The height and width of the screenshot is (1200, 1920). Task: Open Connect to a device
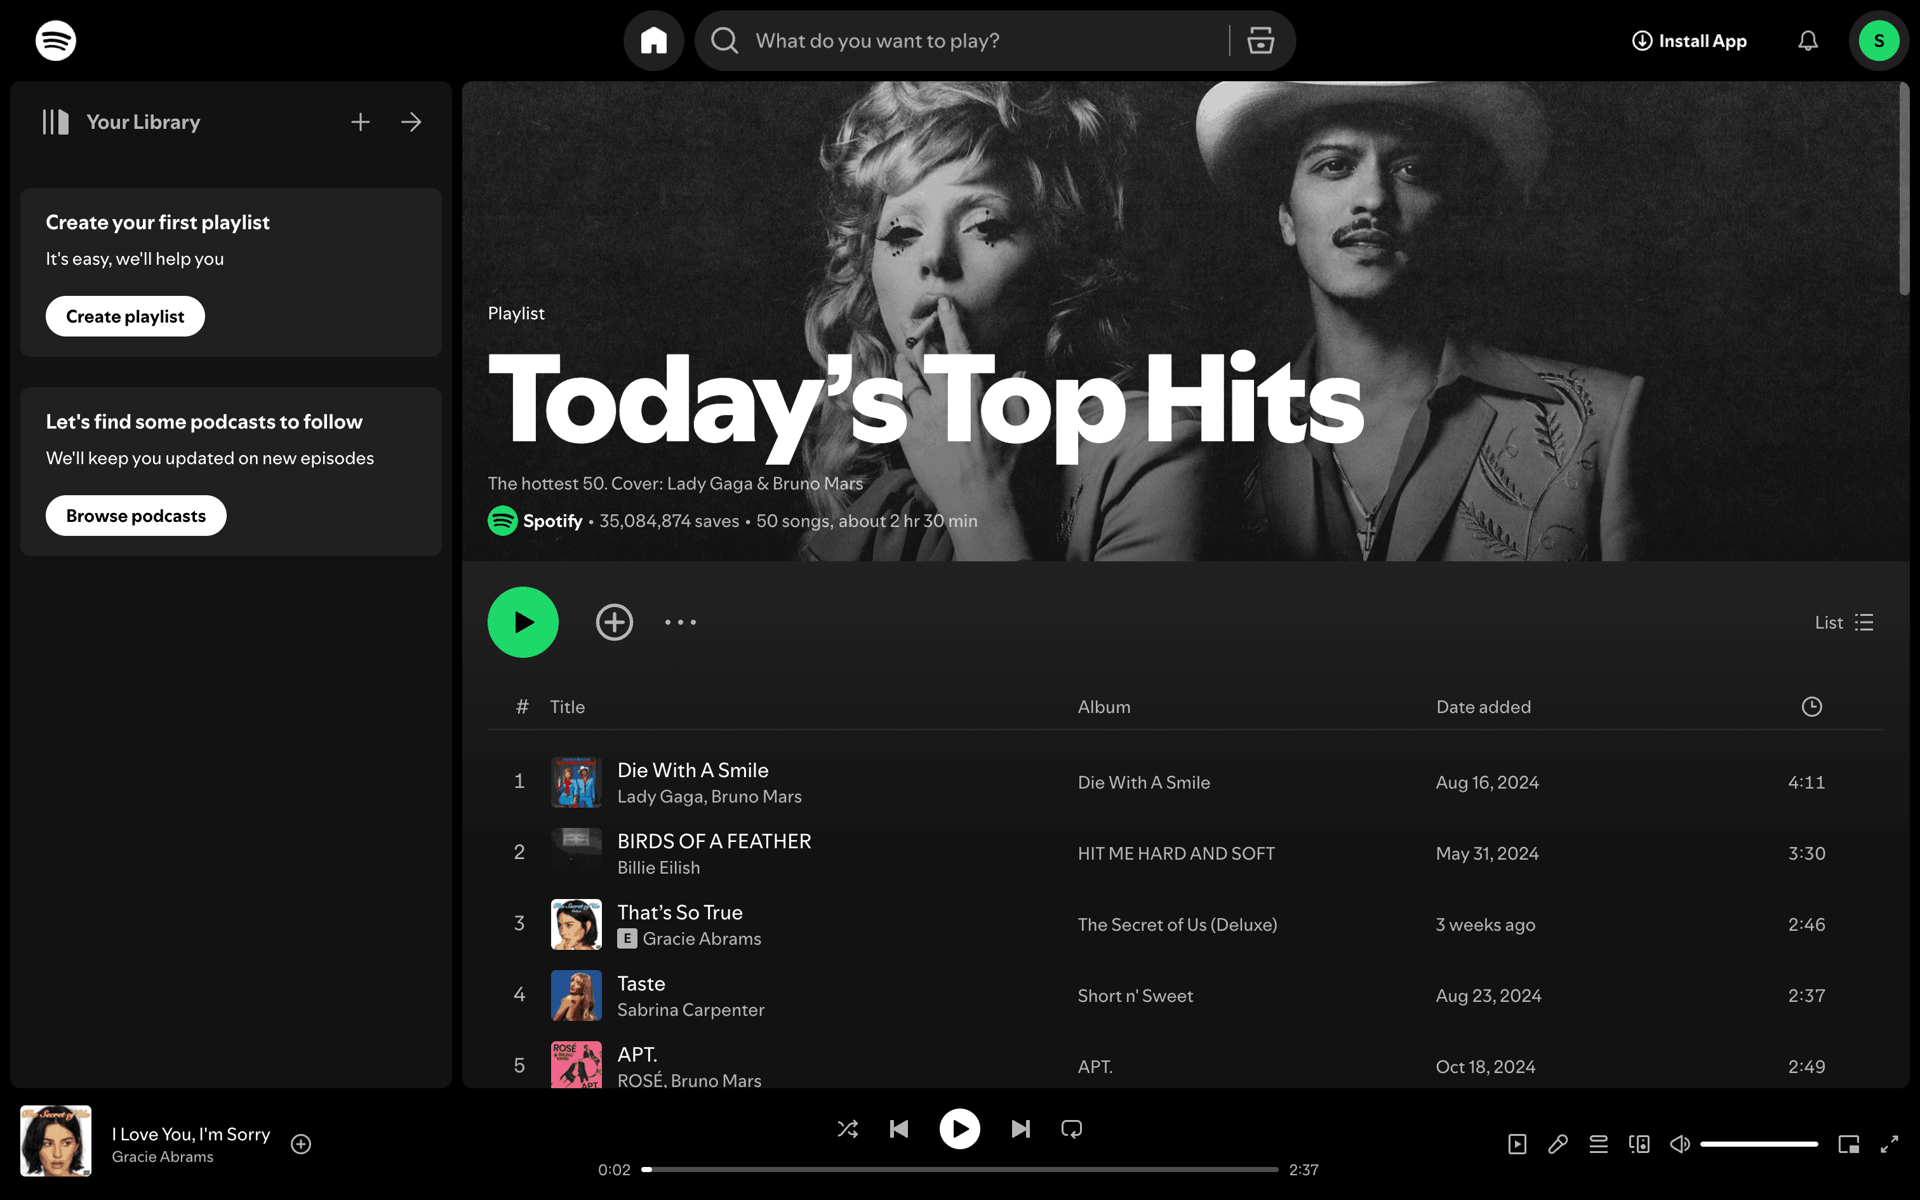[1639, 1144]
